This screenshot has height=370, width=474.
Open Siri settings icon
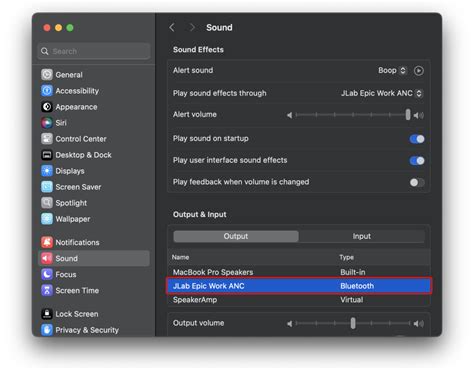click(47, 123)
